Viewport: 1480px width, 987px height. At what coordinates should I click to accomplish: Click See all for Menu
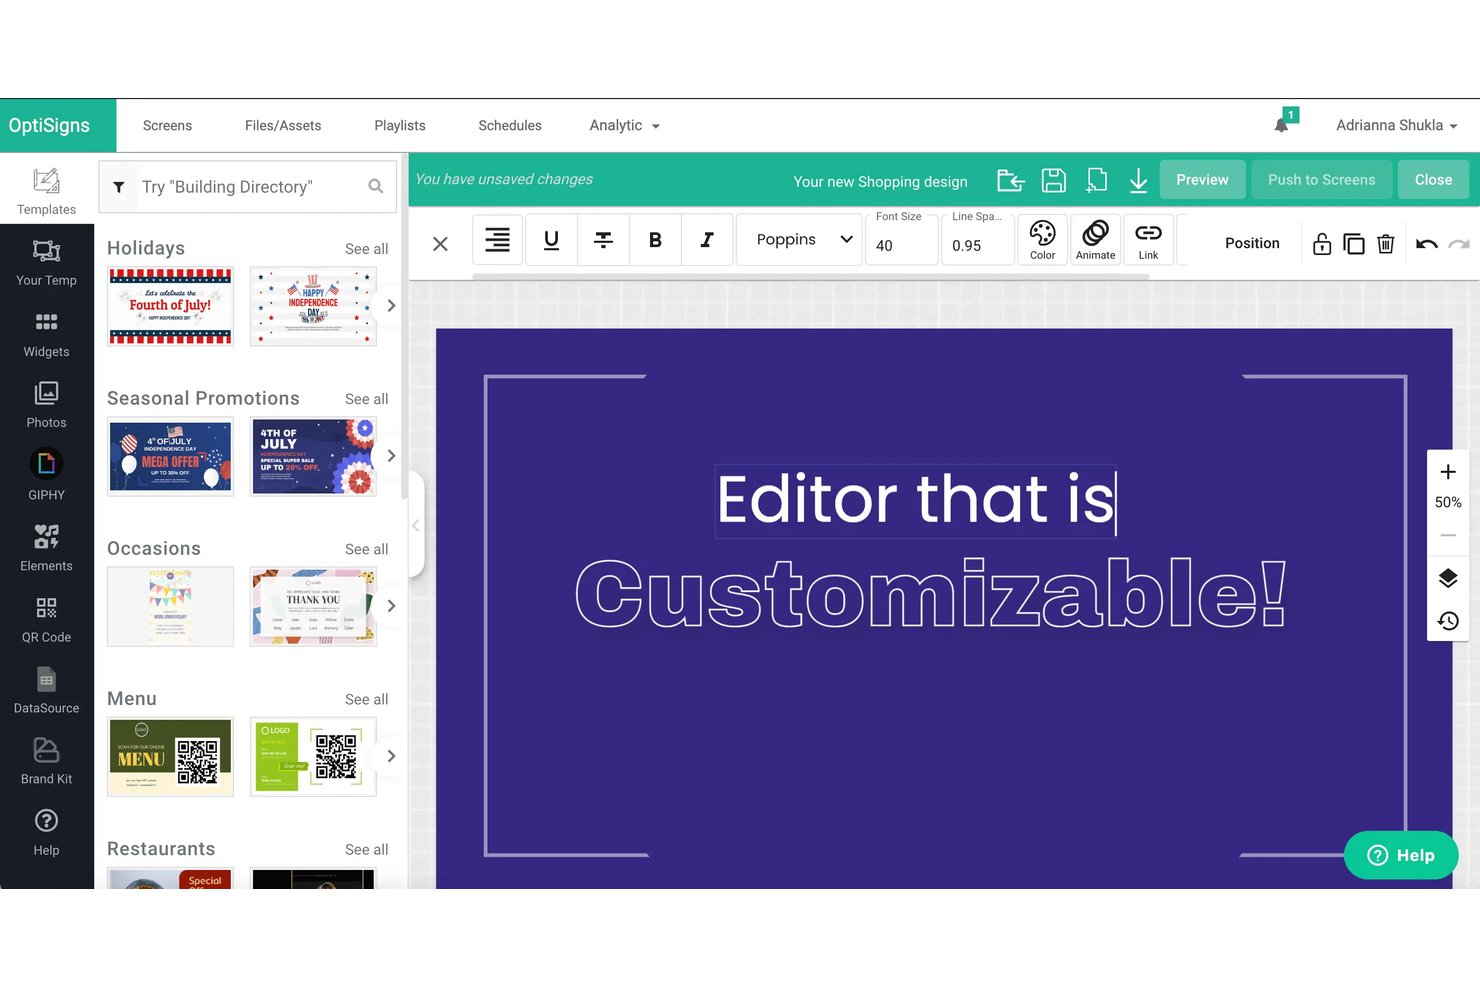click(367, 699)
